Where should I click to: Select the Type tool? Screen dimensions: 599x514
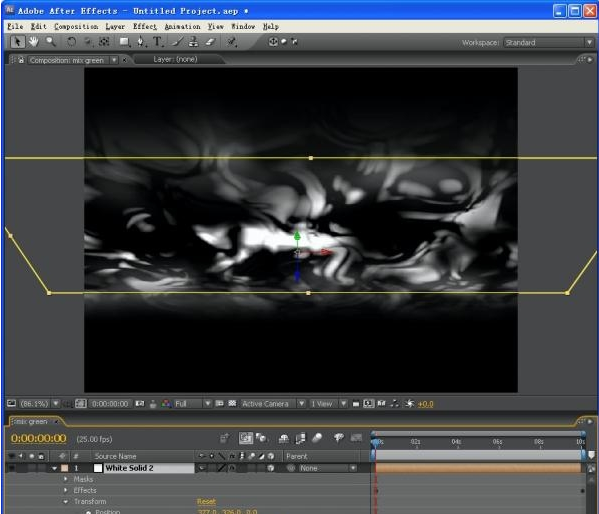pyautogui.click(x=157, y=42)
